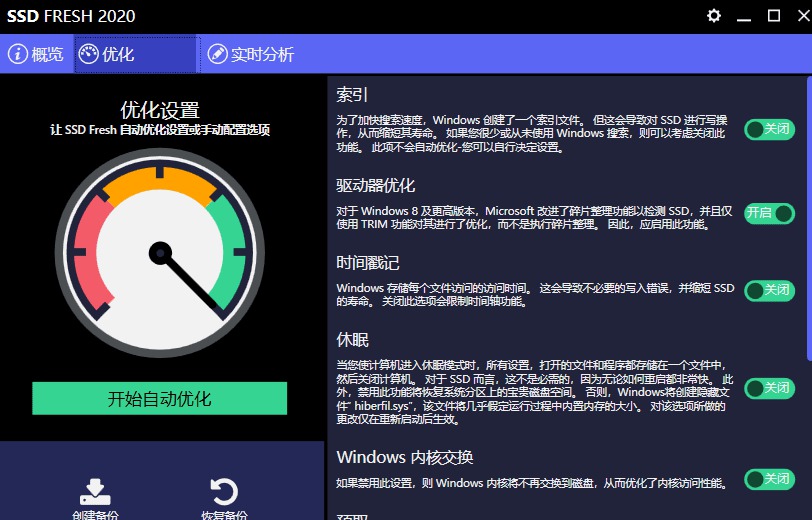
Task: Click the 恢复备份 restore arrow icon
Action: (x=224, y=492)
